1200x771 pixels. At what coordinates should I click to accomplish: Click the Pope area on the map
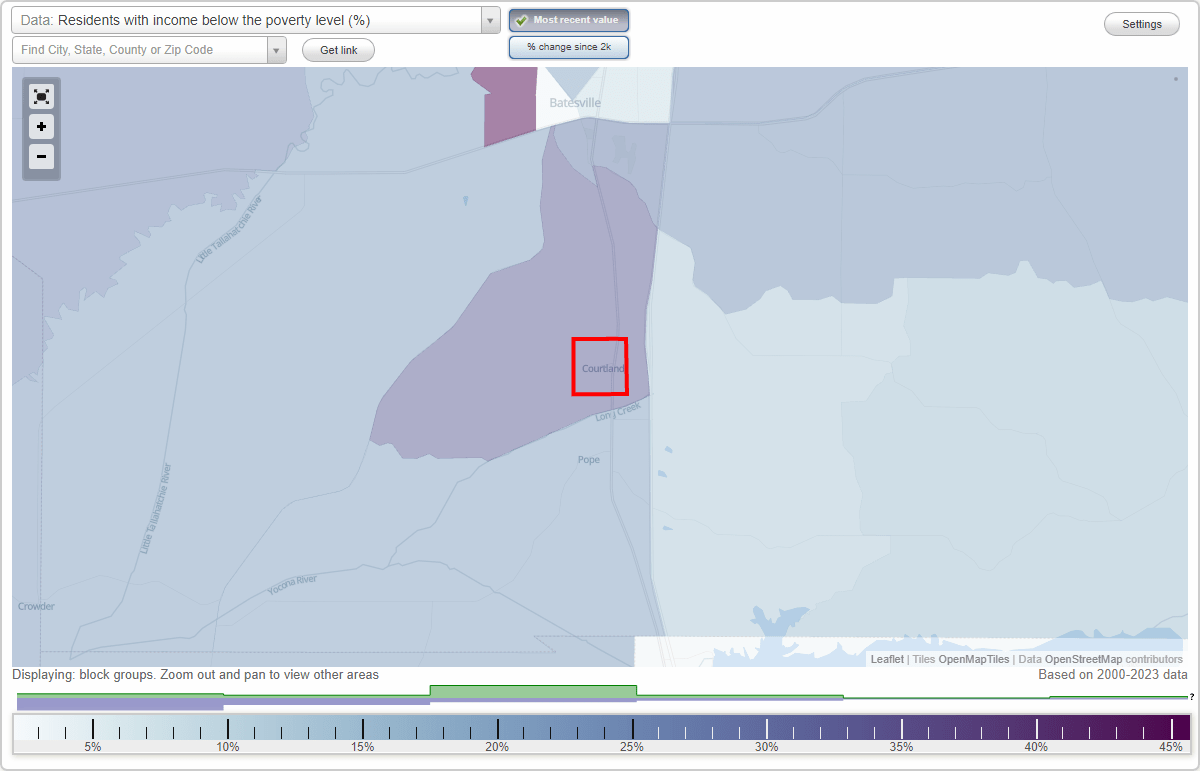coord(588,459)
